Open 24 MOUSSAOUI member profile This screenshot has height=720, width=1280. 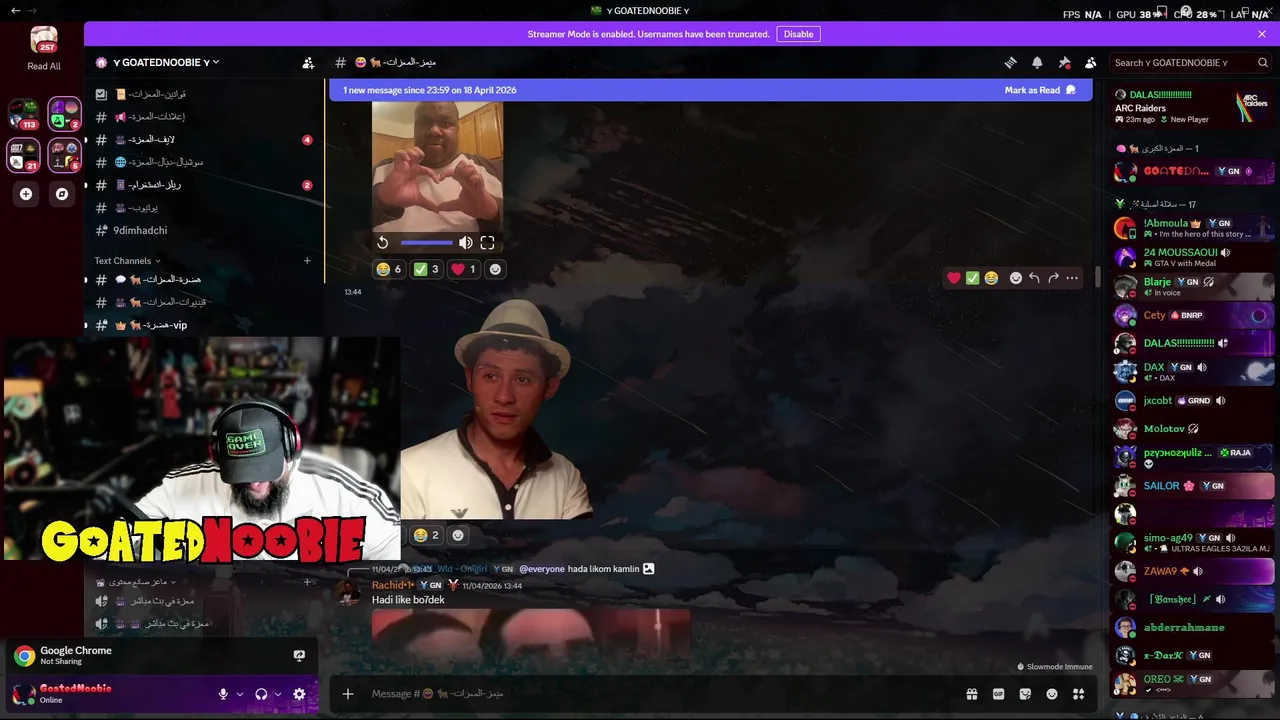pyautogui.click(x=1194, y=257)
